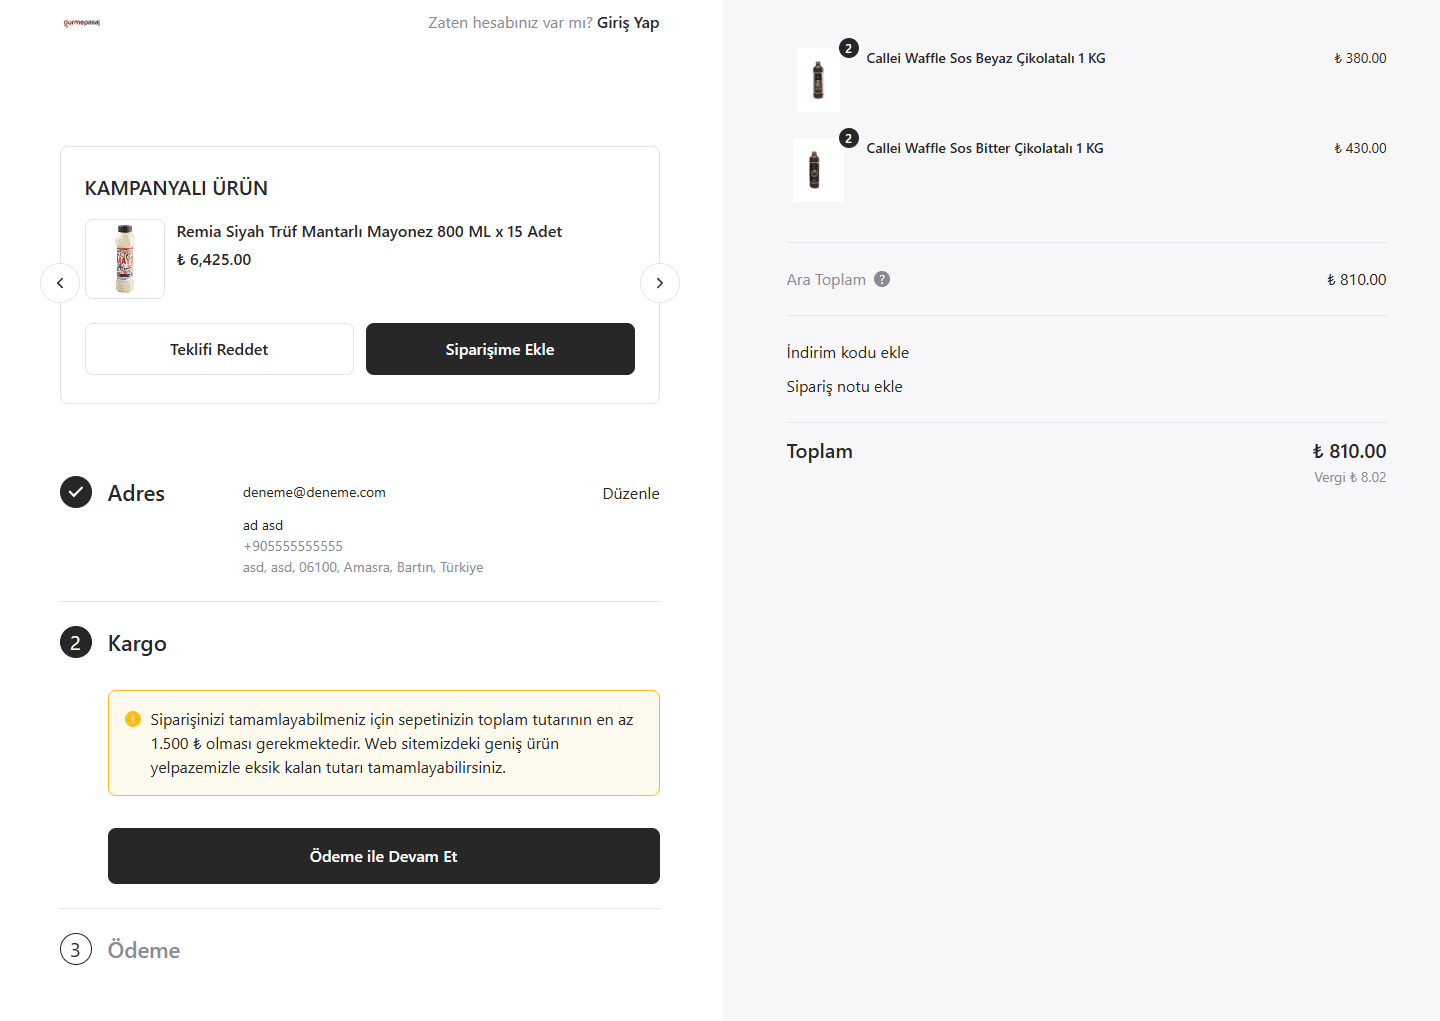Click the Giriş Yap login link
Image resolution: width=1440 pixels, height=1021 pixels.
point(628,23)
